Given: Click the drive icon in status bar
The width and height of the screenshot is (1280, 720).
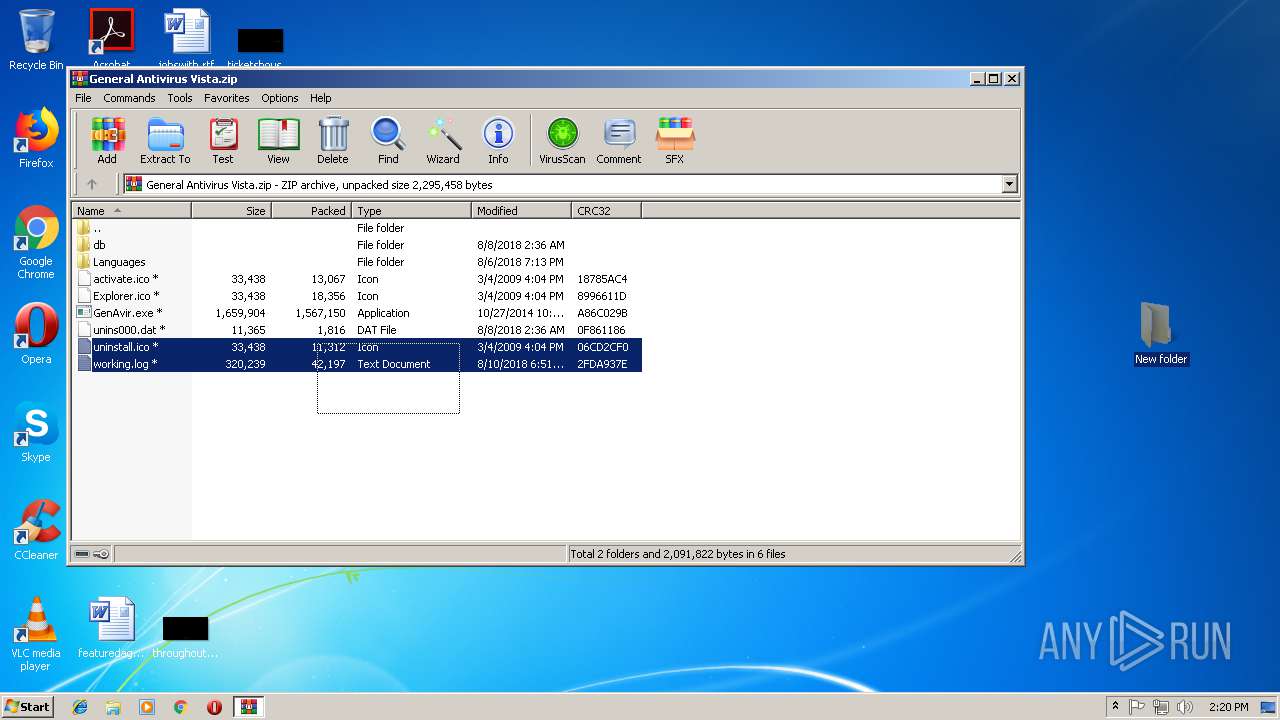Looking at the screenshot, I should [x=82, y=554].
